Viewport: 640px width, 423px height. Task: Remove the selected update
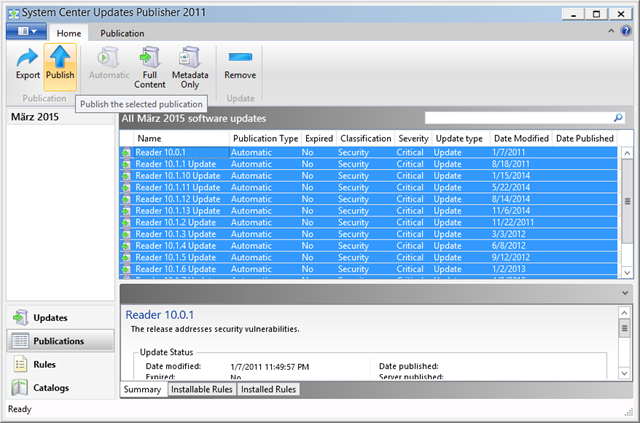(240, 65)
